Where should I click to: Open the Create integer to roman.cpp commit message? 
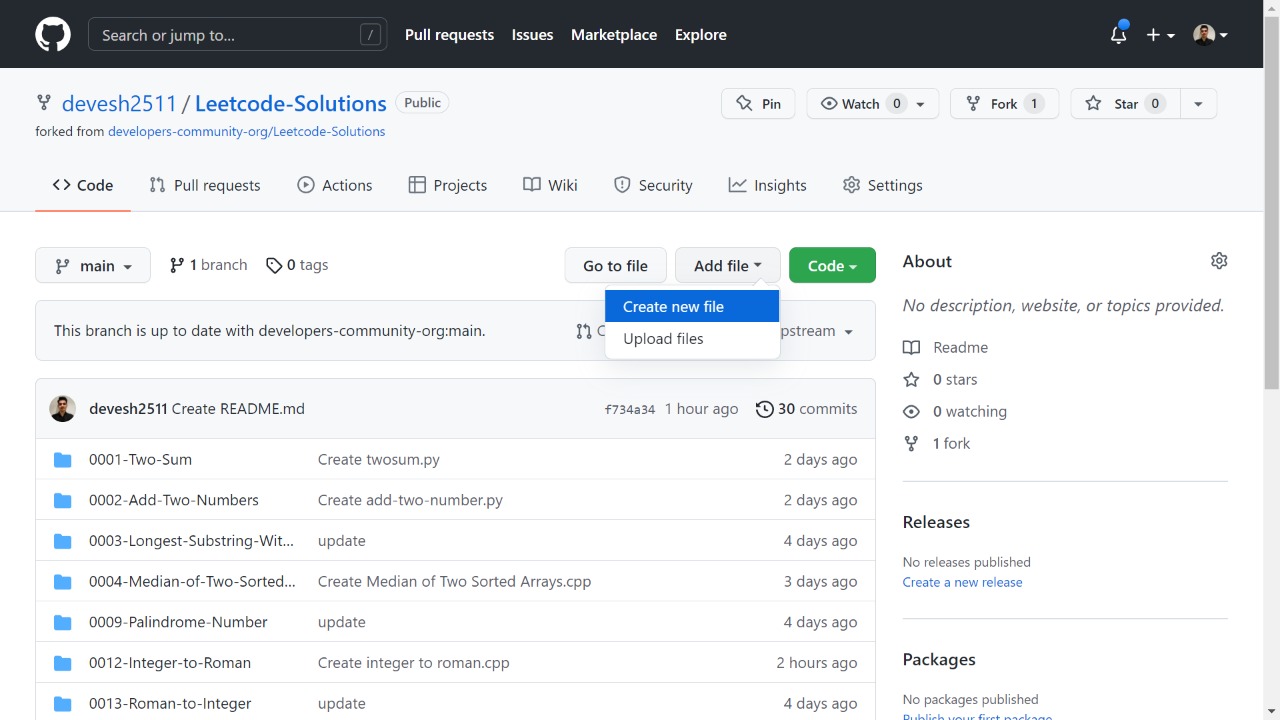click(x=414, y=663)
